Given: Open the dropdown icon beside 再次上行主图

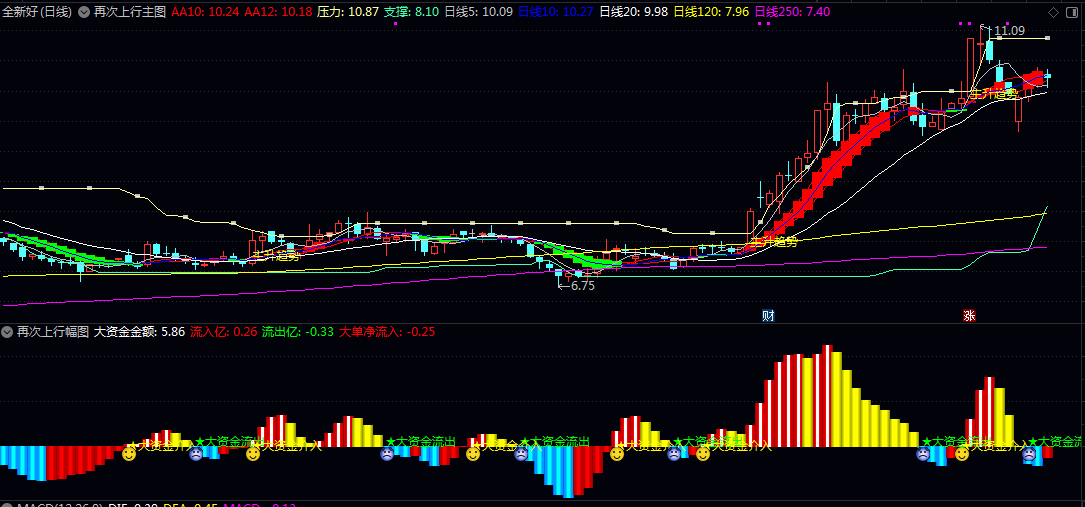Looking at the screenshot, I should (84, 12).
